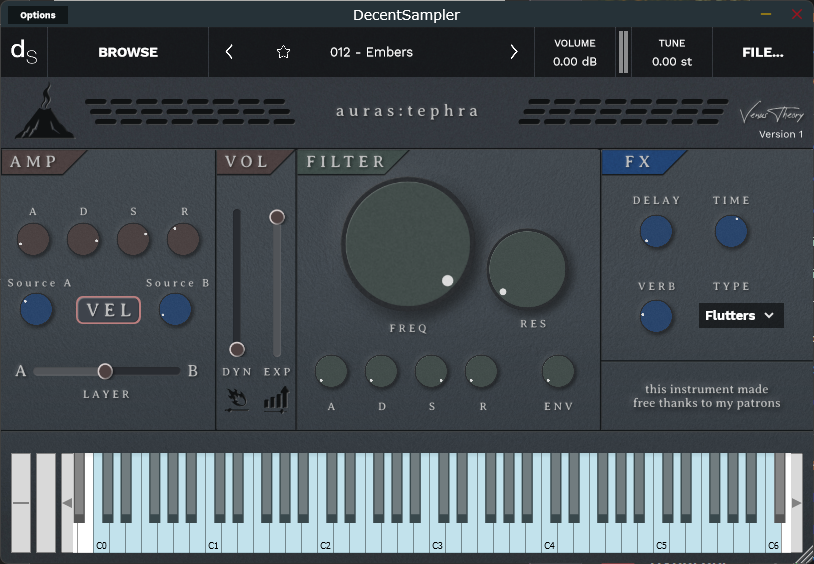Click the large filter FREQ knob

(408, 244)
